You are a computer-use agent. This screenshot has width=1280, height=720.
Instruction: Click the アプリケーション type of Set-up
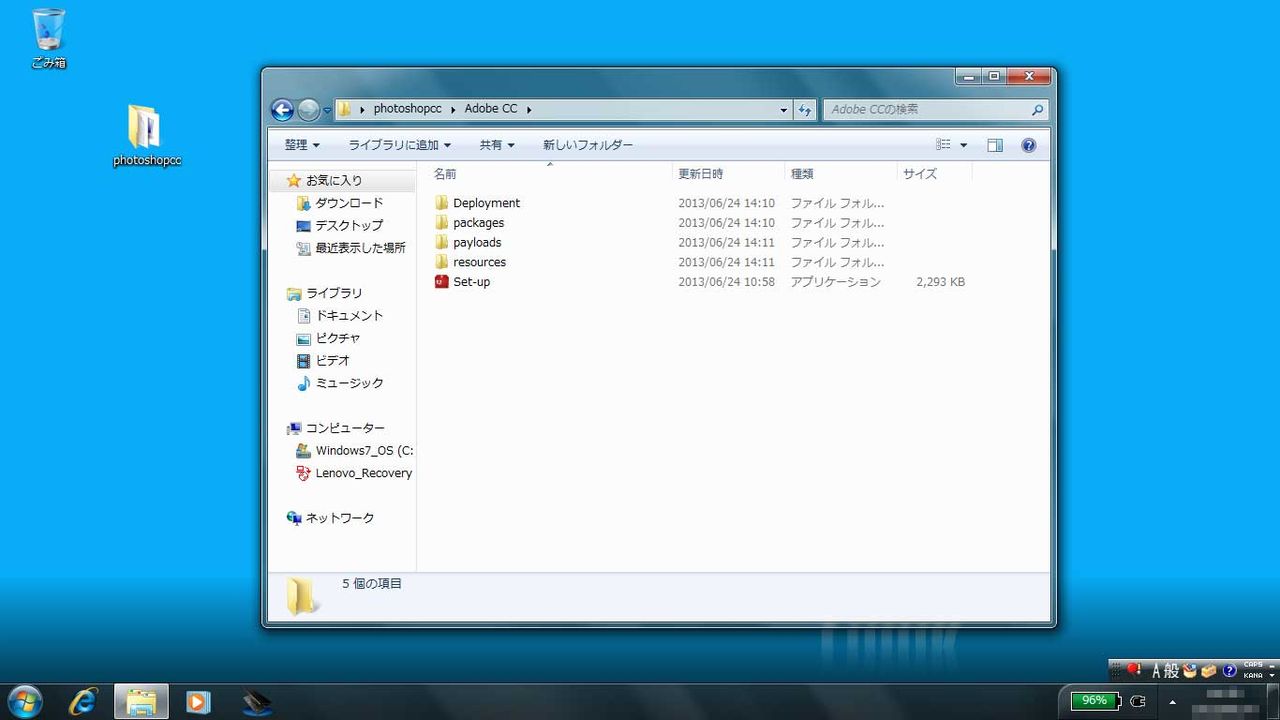pyautogui.click(x=836, y=282)
